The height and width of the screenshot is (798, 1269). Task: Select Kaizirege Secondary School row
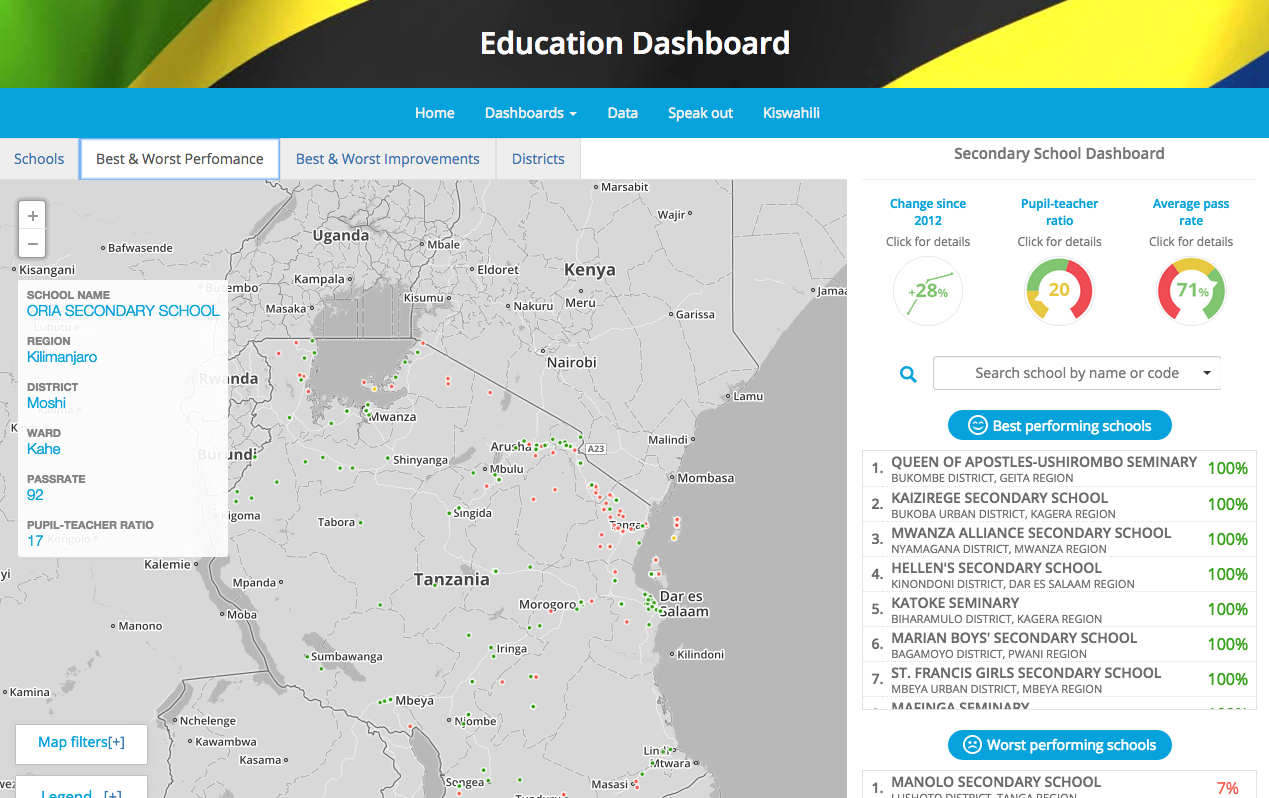pos(1060,505)
